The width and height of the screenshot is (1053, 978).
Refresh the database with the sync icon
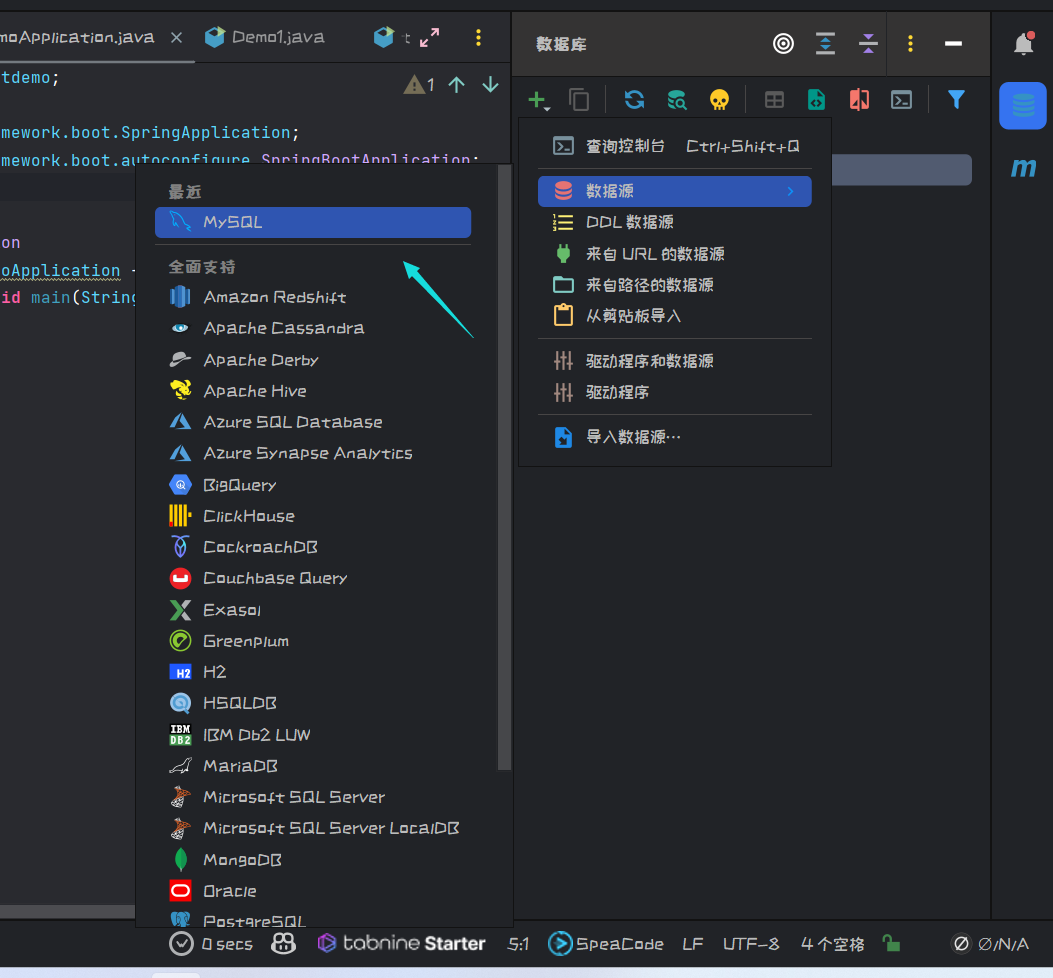tap(635, 100)
